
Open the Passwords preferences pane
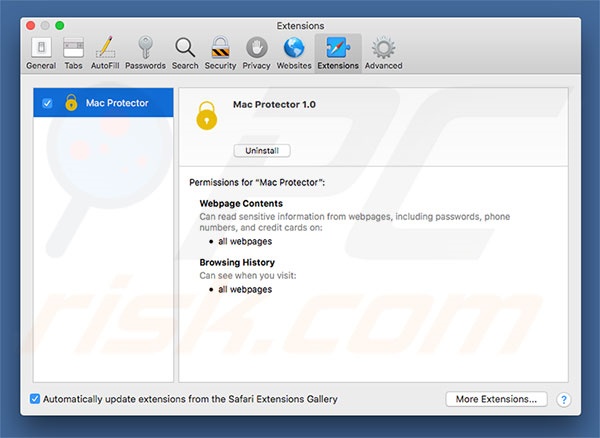pos(145,54)
